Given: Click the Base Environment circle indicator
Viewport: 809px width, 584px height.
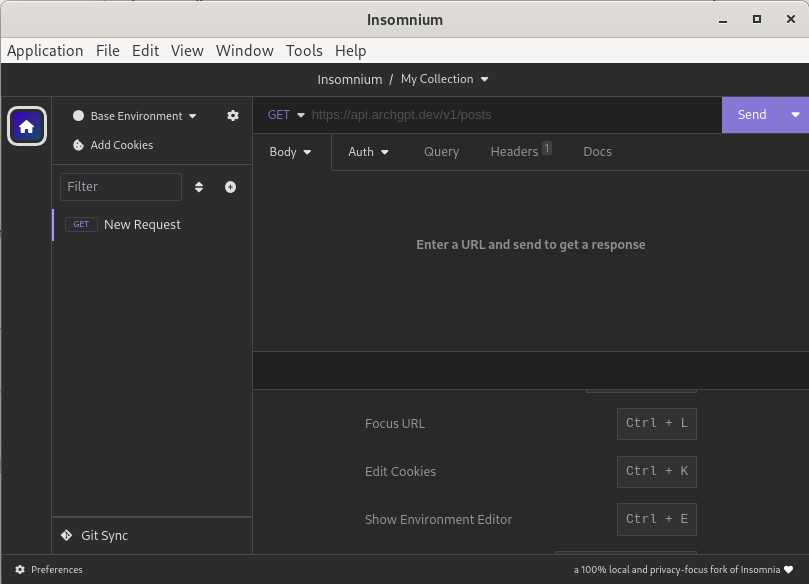Looking at the screenshot, I should point(78,116).
